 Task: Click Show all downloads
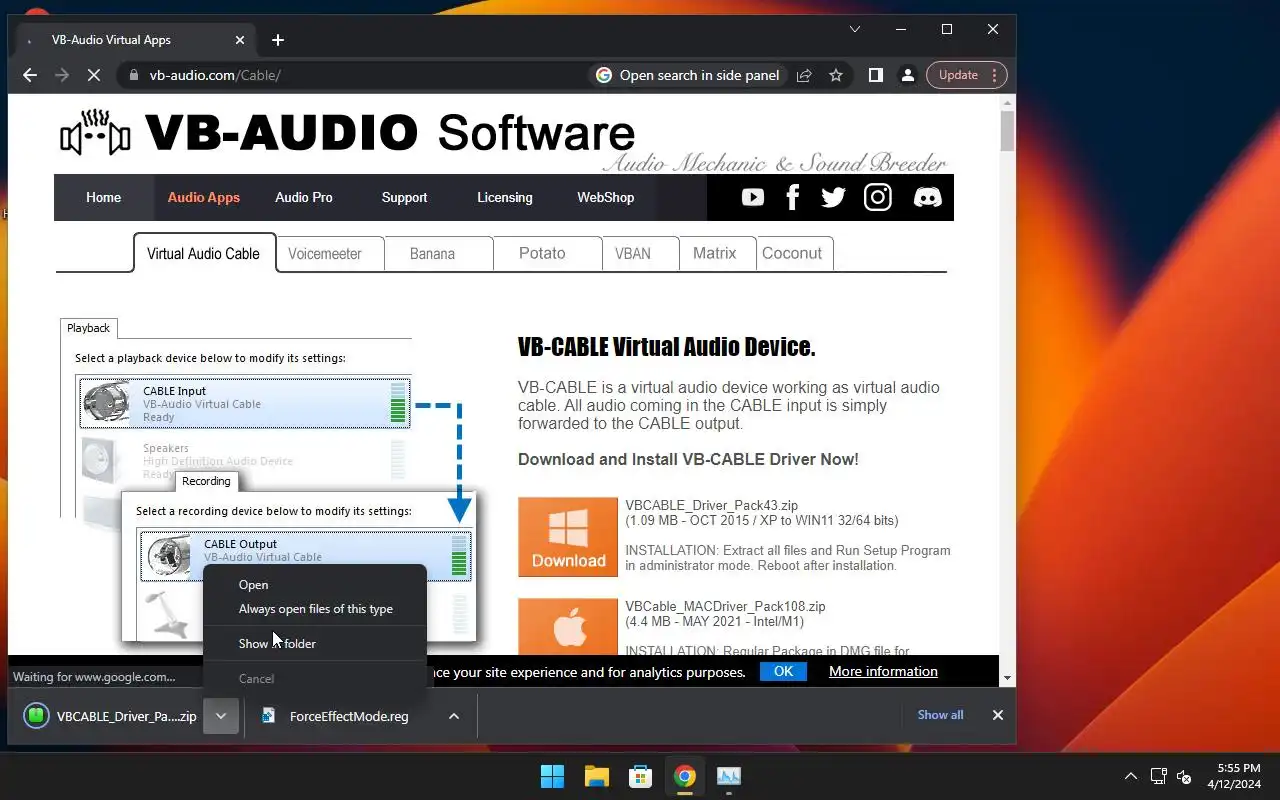(940, 715)
